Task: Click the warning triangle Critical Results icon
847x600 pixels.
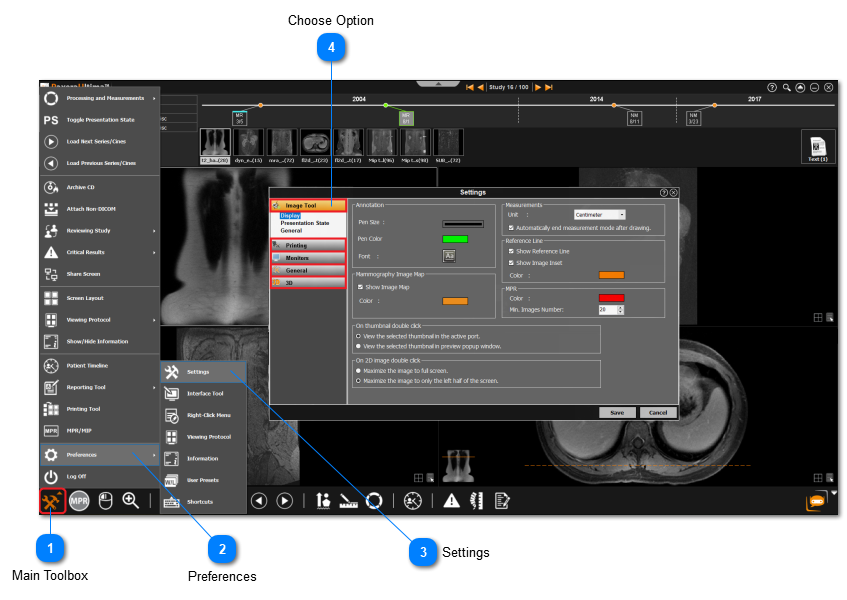Action: 452,501
